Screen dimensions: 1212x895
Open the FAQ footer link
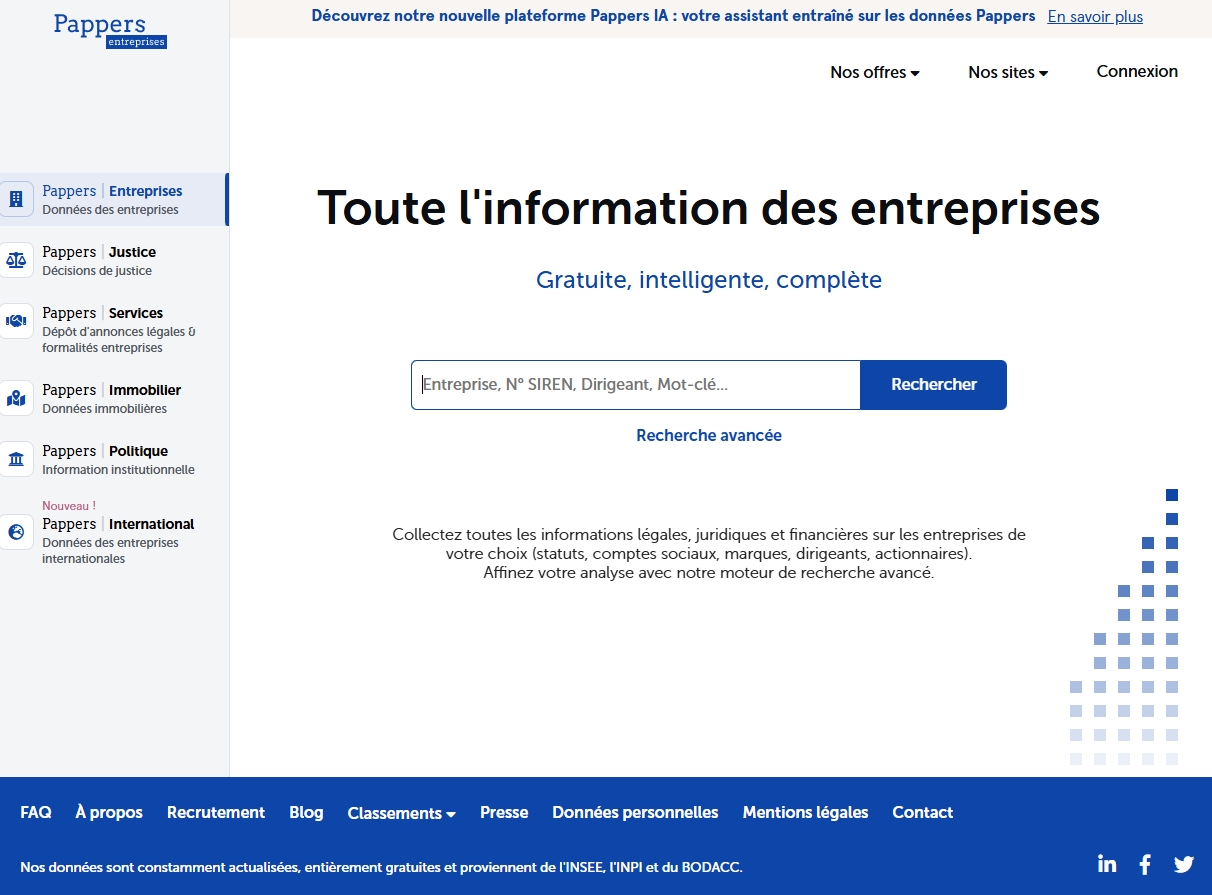pyautogui.click(x=36, y=812)
